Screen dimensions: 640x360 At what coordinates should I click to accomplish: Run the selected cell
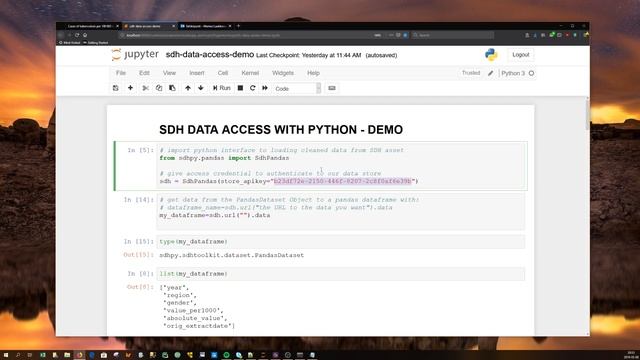(x=222, y=88)
